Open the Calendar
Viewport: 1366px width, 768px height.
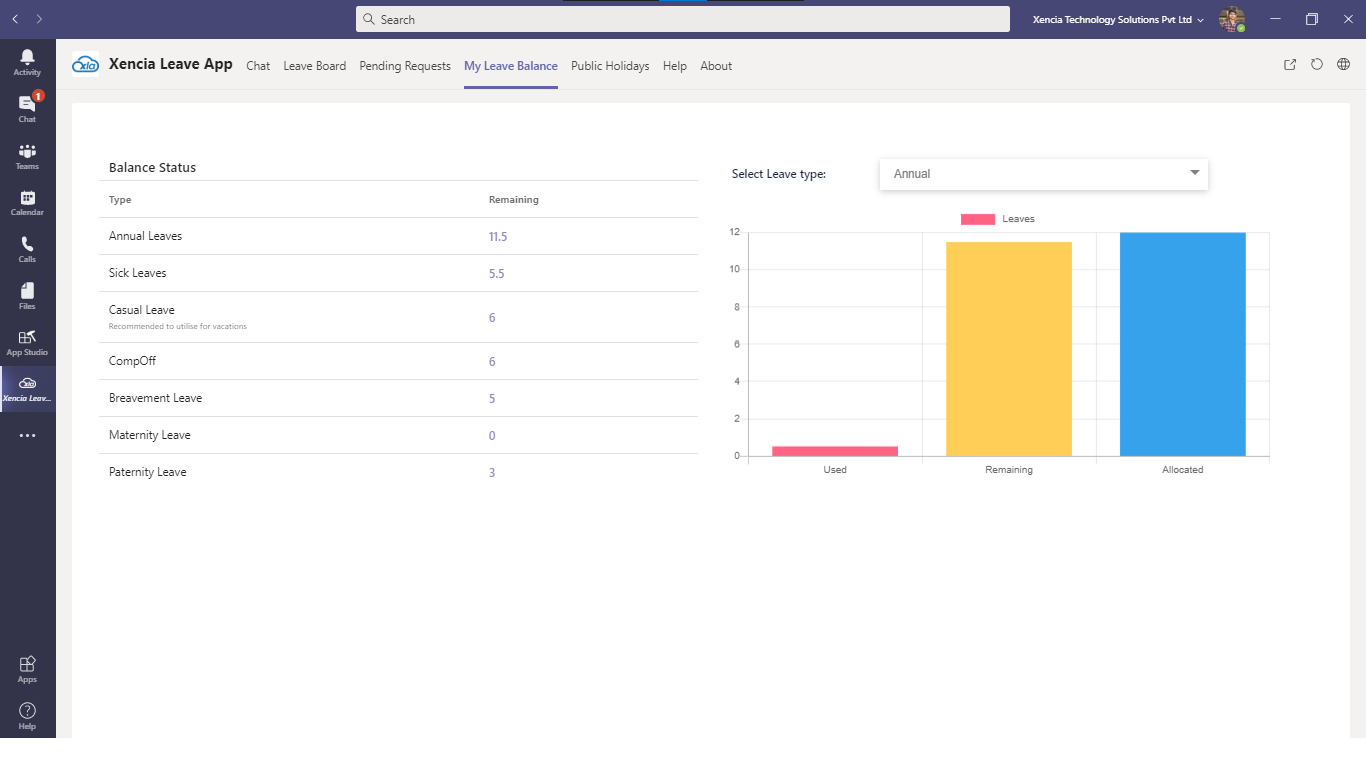[x=27, y=201]
